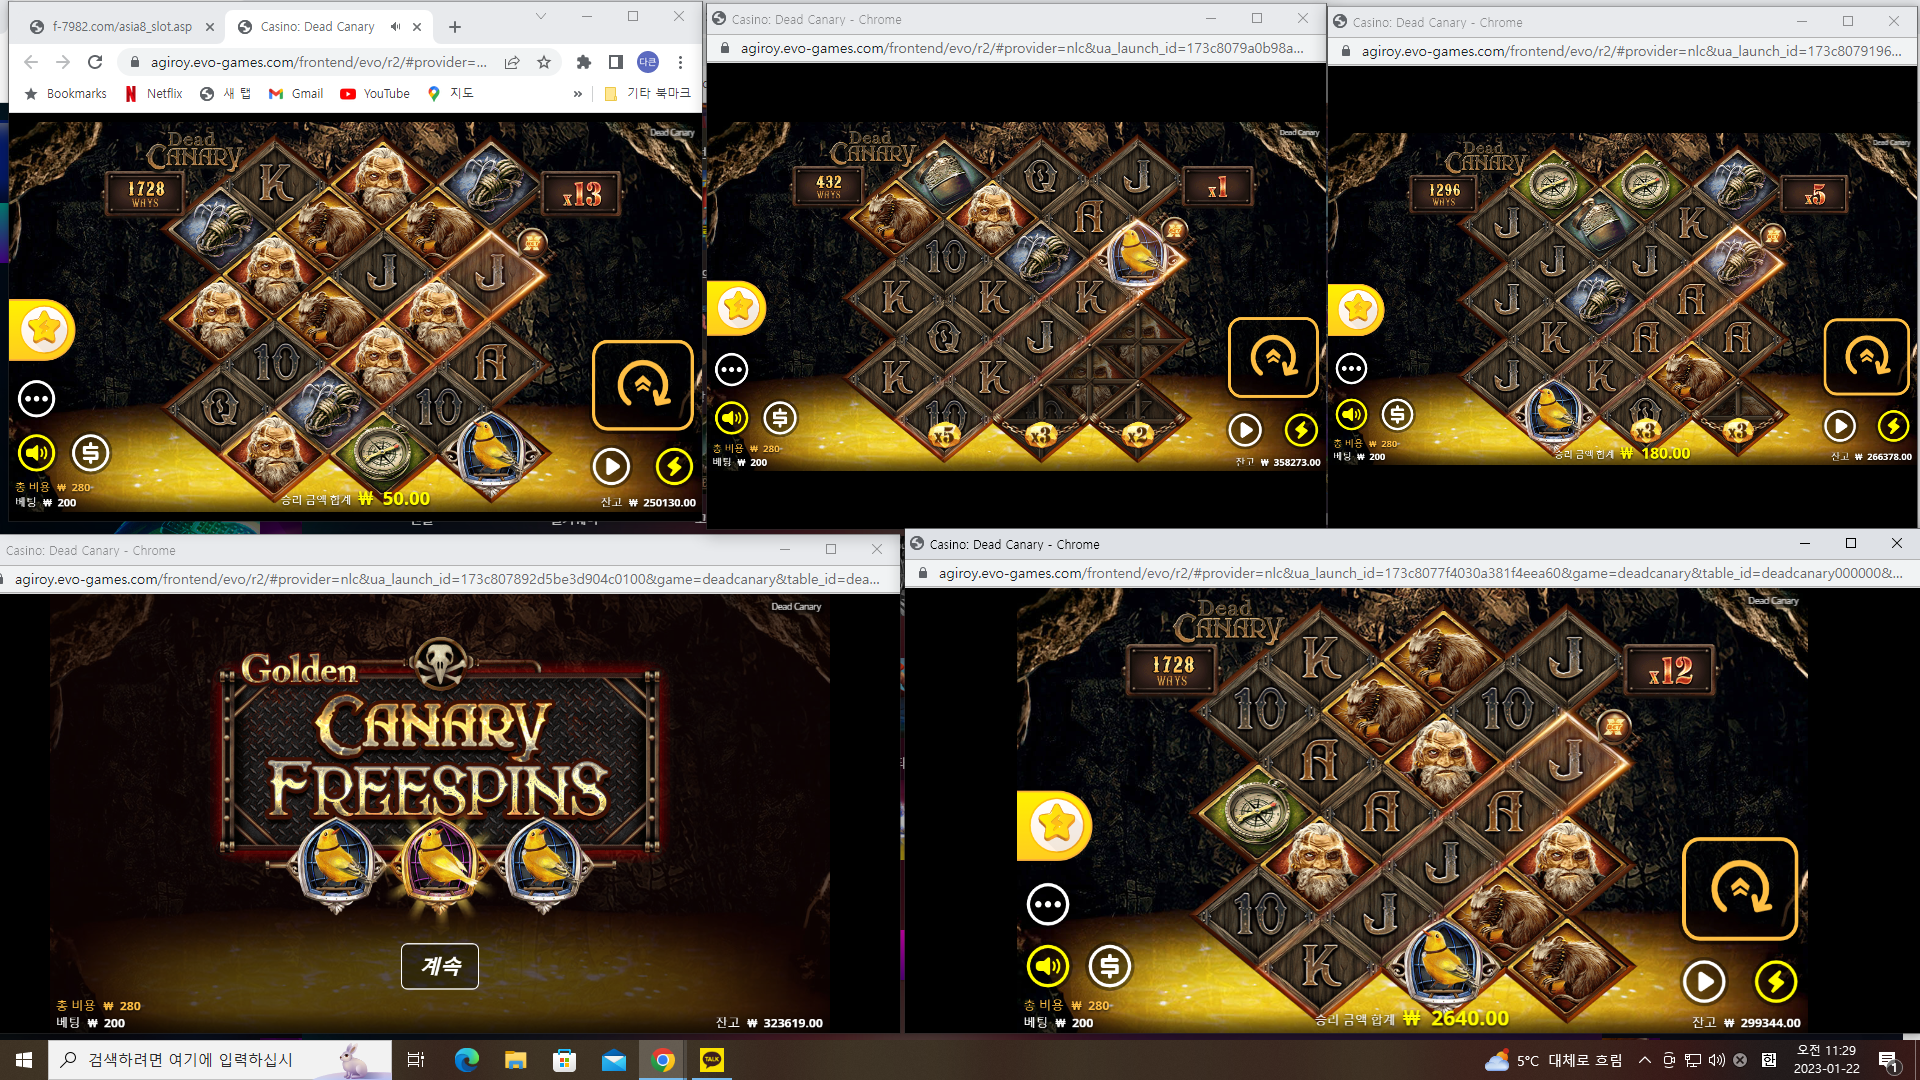
Task: Spin the reels in the x1 multiplier game
Action: [x=1273, y=357]
